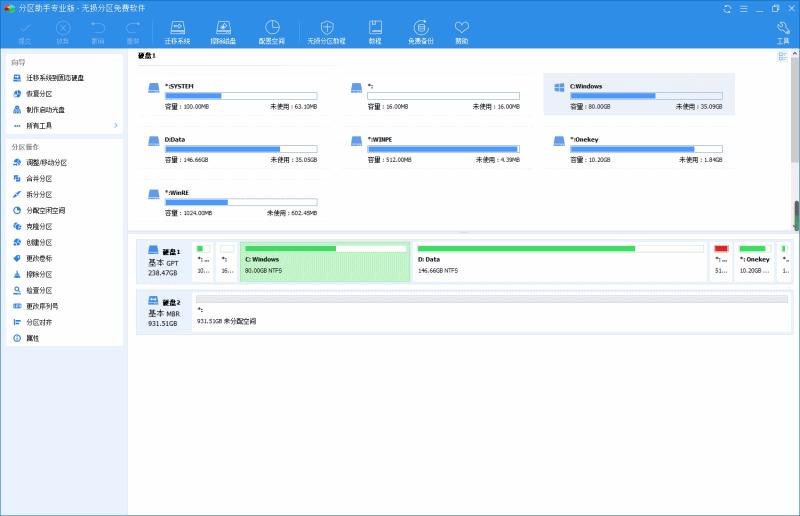Select the *: Onekey 10.20GB block

tap(755, 261)
